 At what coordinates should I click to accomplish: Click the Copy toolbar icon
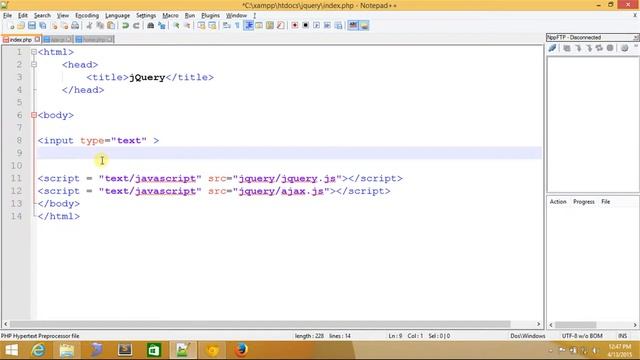[x=100, y=26]
